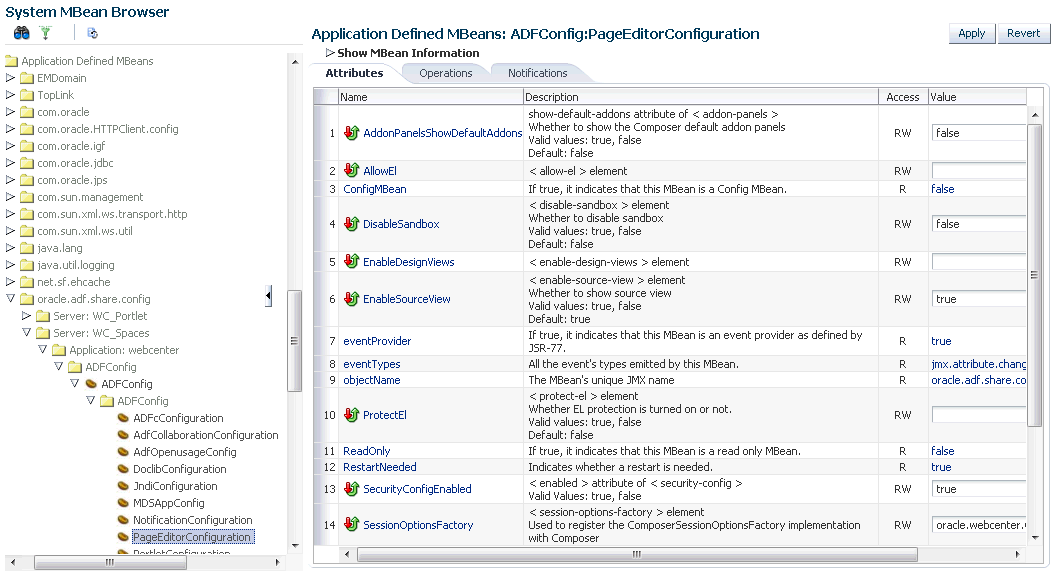
Task: Open the objectName attribute link
Action: pos(371,380)
